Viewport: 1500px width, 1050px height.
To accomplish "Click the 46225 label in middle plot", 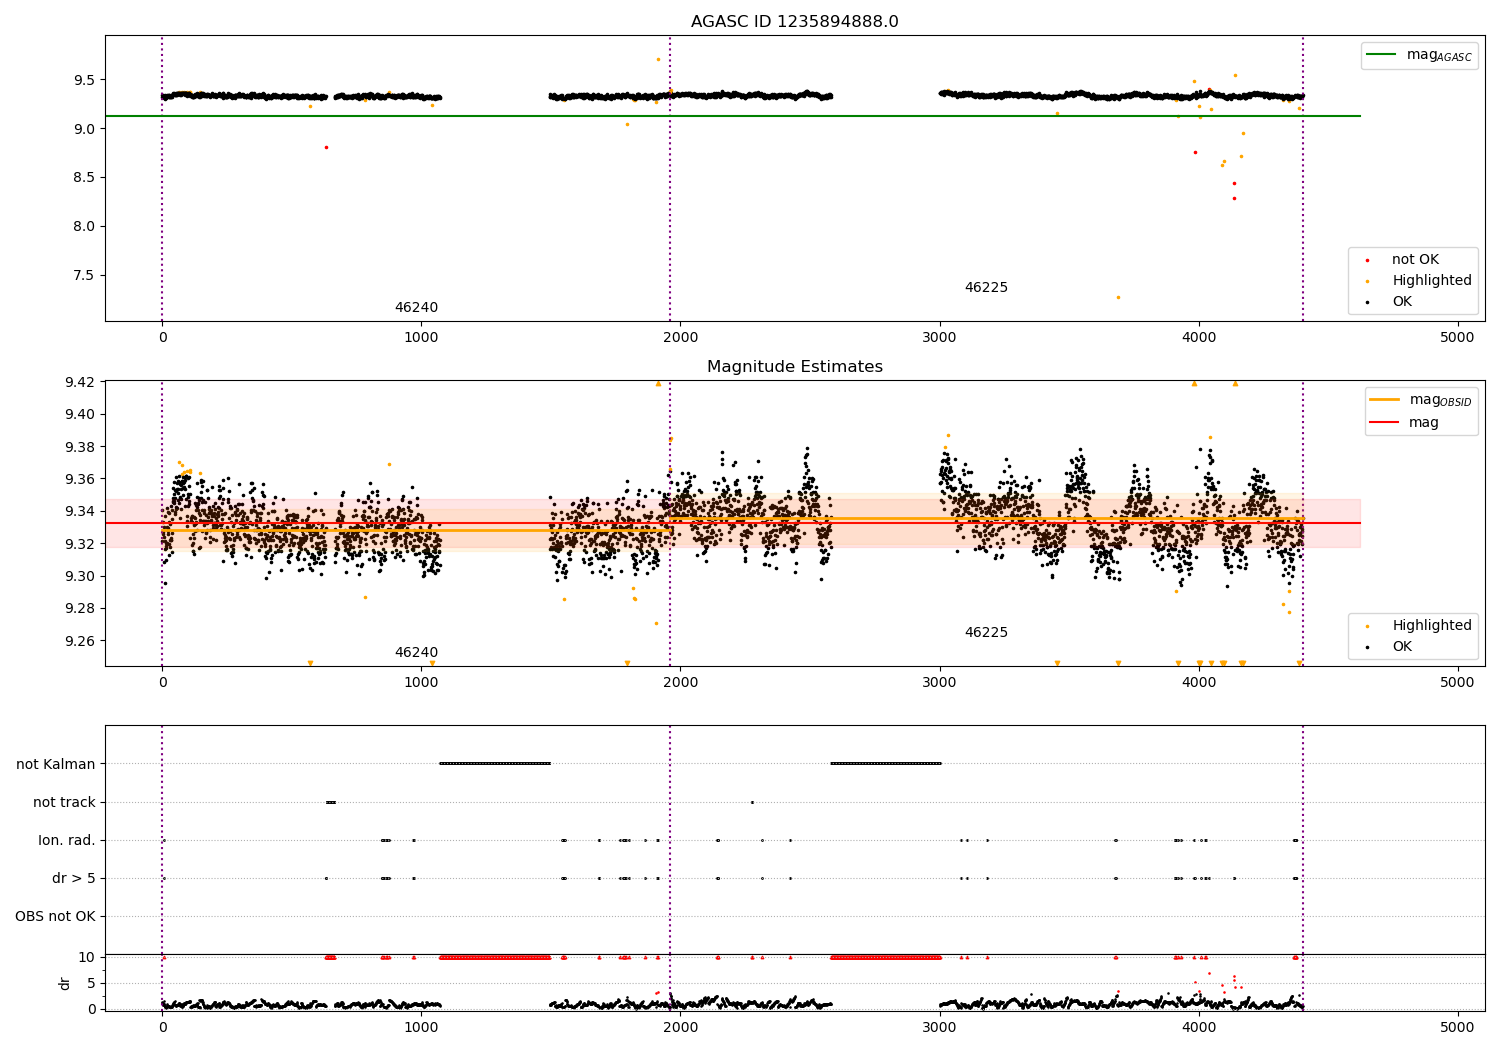I will pyautogui.click(x=986, y=633).
